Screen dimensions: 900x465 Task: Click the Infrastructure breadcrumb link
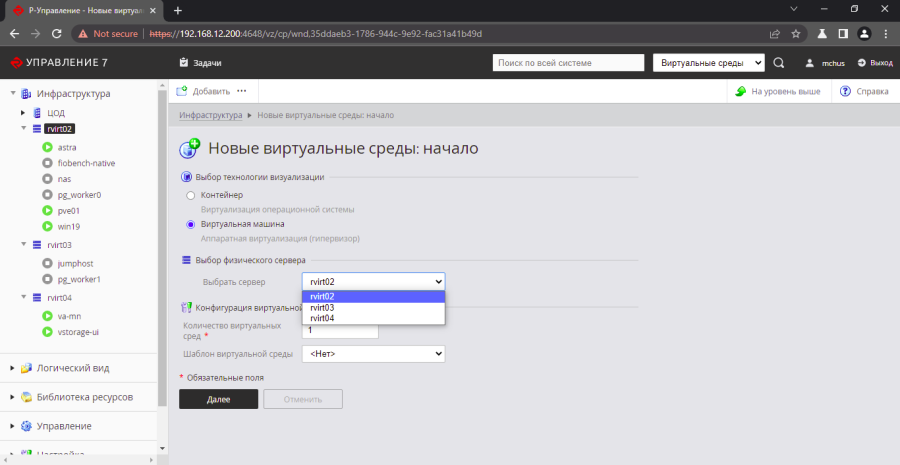[211, 116]
